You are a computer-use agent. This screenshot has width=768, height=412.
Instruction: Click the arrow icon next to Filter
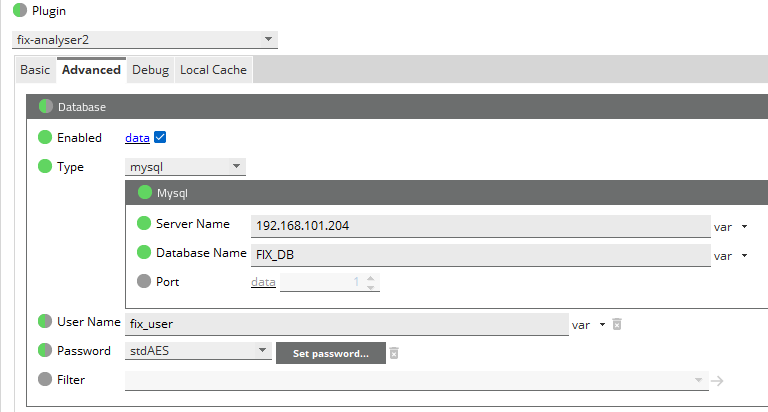click(x=716, y=380)
